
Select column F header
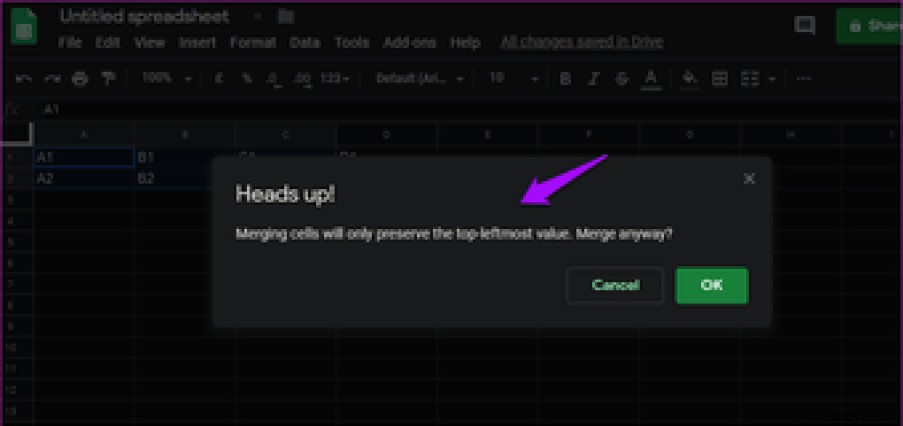[x=588, y=134]
